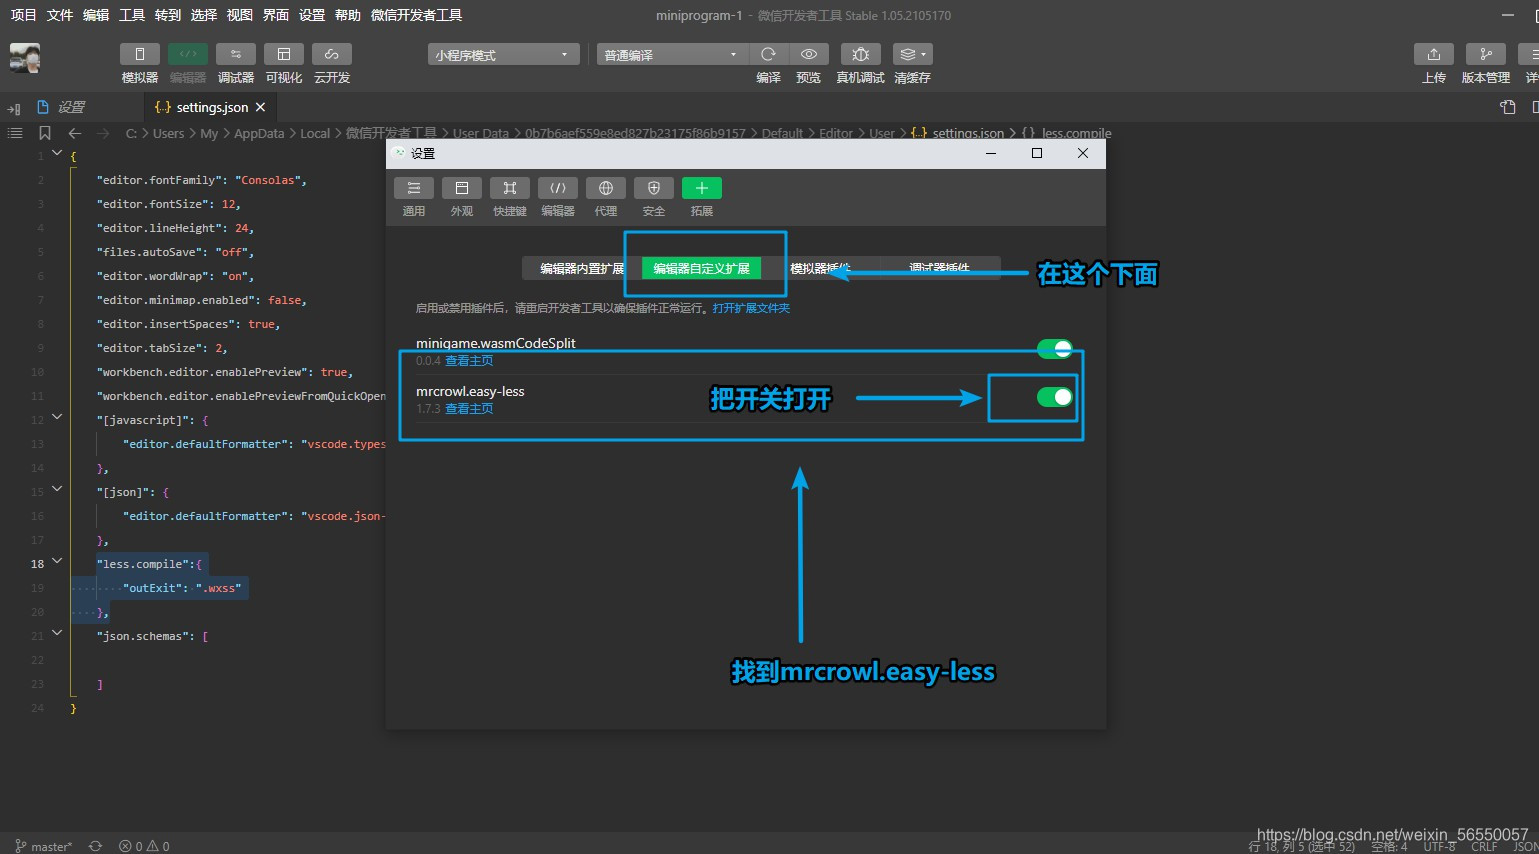Click the 预览 preview eye icon
The width and height of the screenshot is (1539, 854).
pyautogui.click(x=809, y=54)
